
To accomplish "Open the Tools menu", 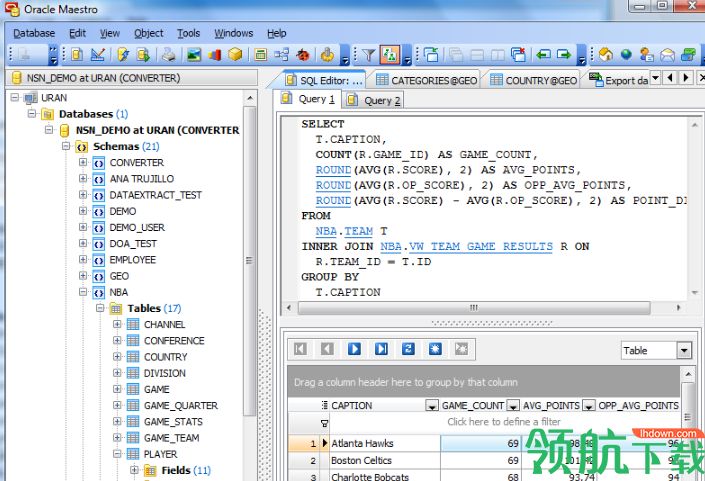I will [188, 33].
